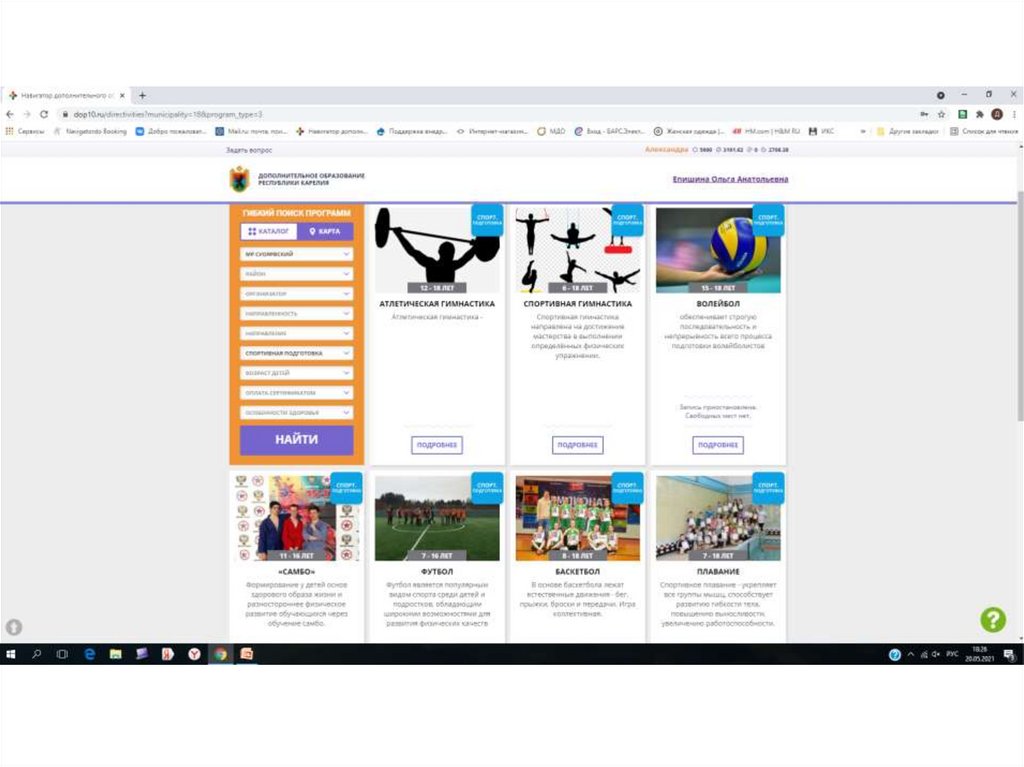
Task: Open the Другие закладки folder
Action: (908, 131)
